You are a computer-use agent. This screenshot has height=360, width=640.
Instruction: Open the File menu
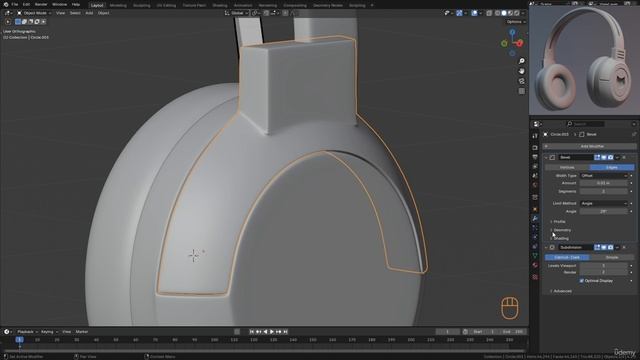[x=15, y=4]
